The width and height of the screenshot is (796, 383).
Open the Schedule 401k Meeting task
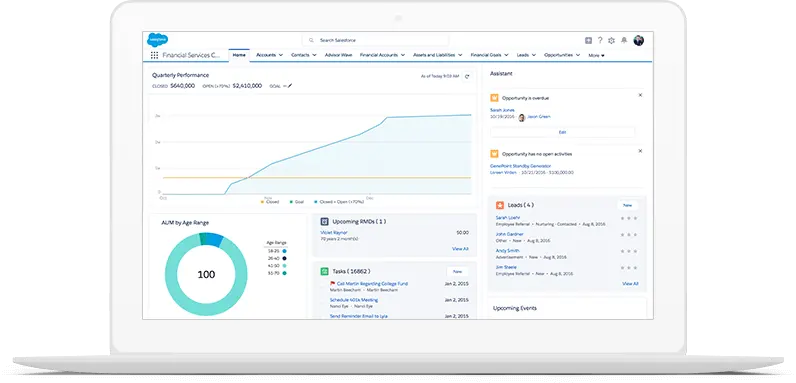point(354,300)
